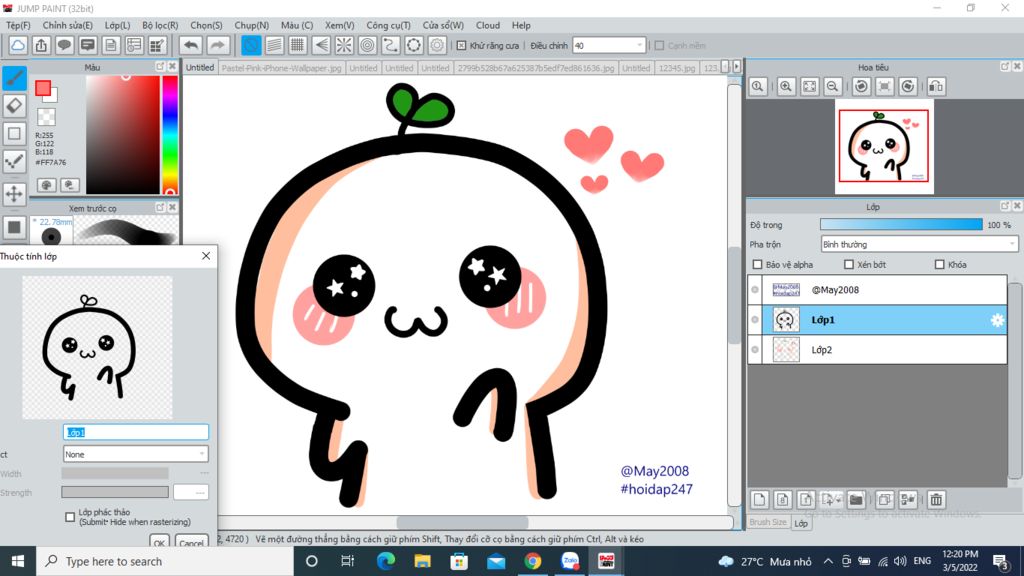
Task: Open the Lớp(L) menu
Action: tap(118, 25)
